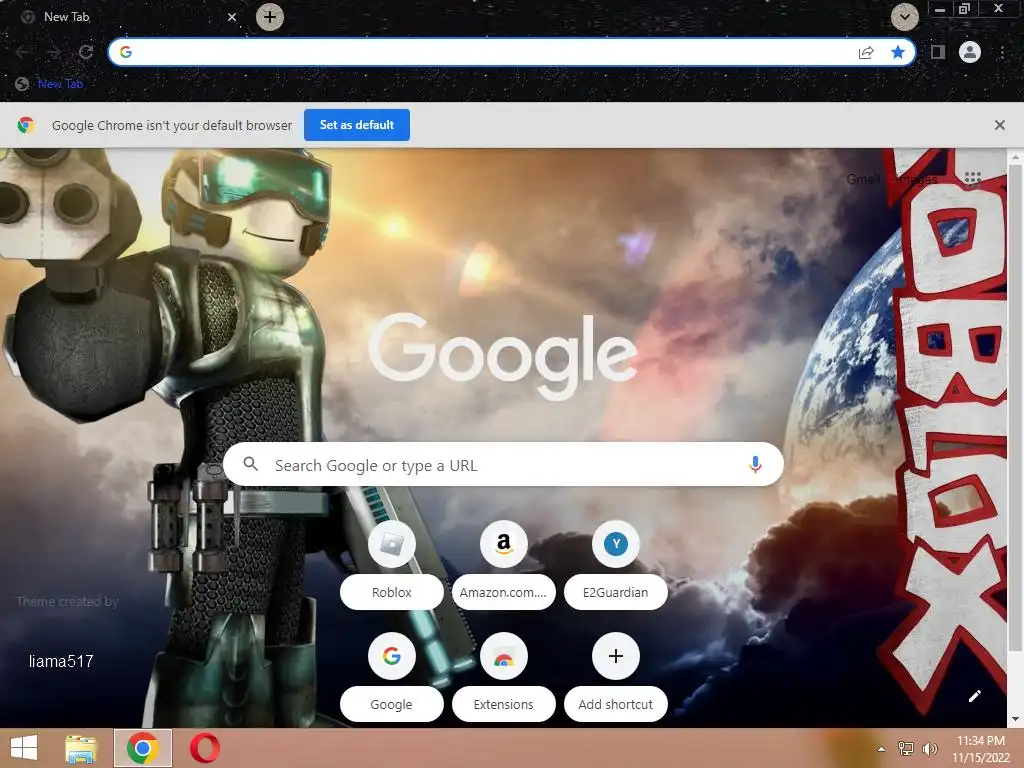1024x768 pixels.
Task: Click scrollbar down arrow
Action: tap(1015, 720)
